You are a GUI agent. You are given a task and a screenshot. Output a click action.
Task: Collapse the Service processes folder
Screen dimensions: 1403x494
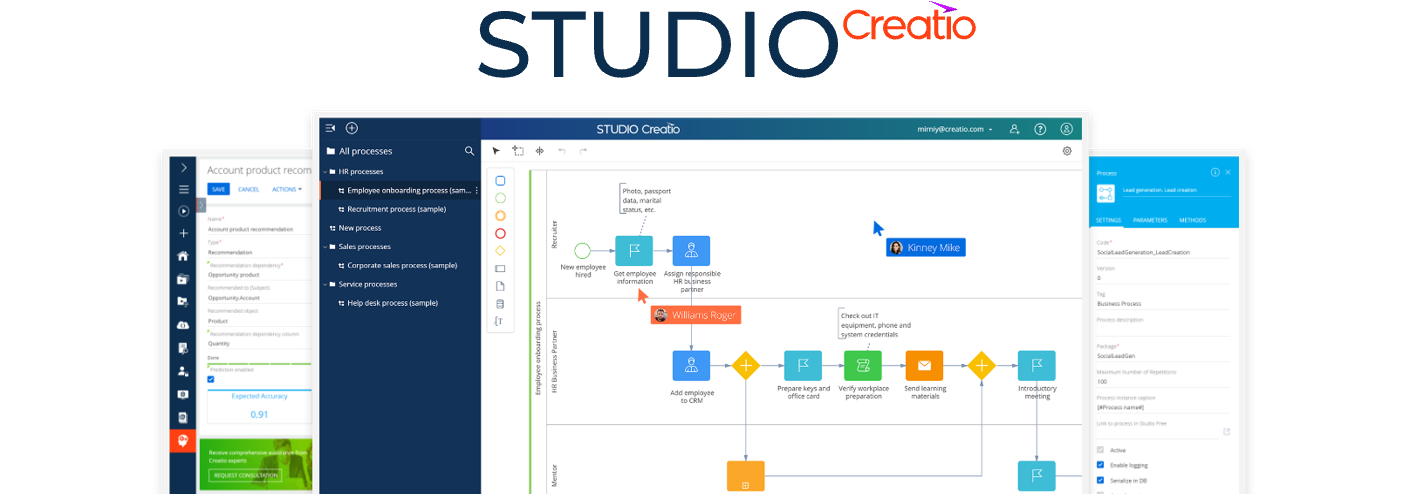[324, 285]
